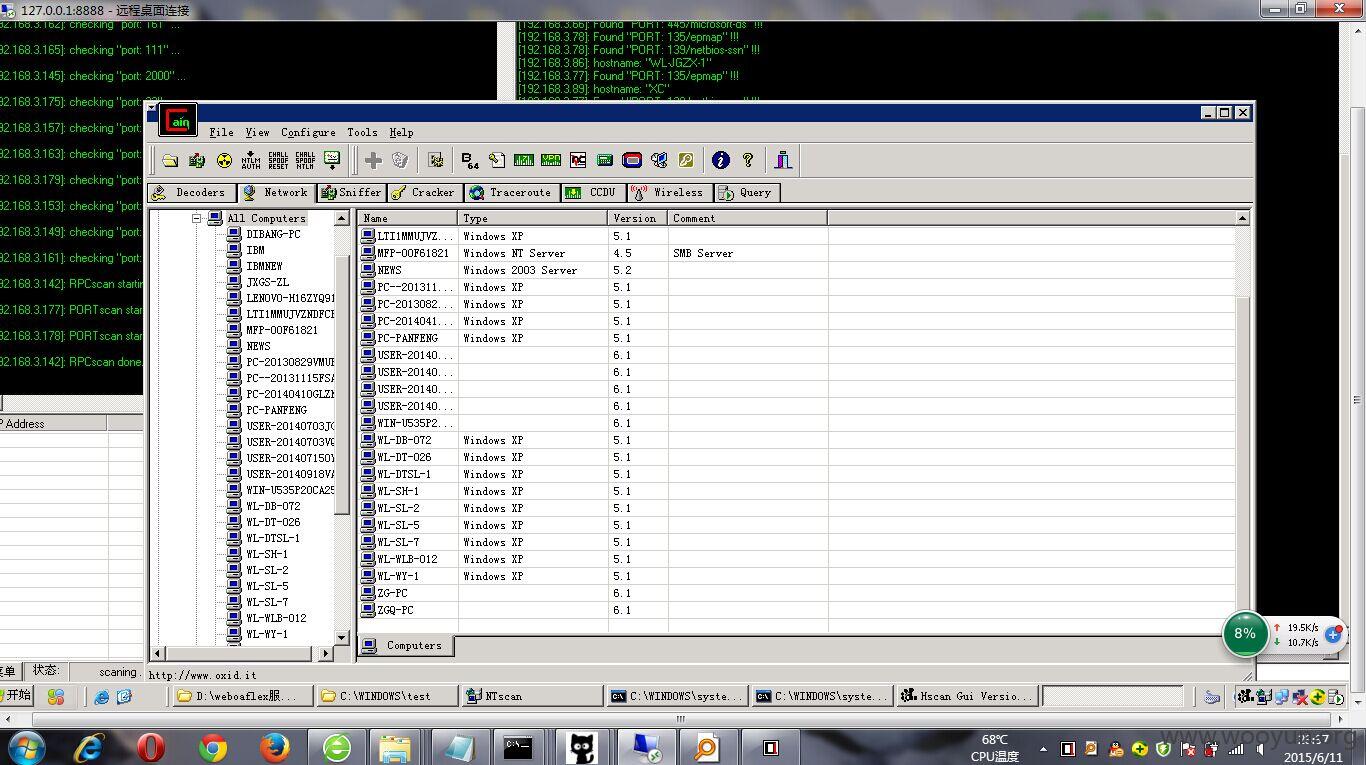Select the WL-DTSL-1 row in the list
The width and height of the screenshot is (1366, 765).
coord(797,474)
